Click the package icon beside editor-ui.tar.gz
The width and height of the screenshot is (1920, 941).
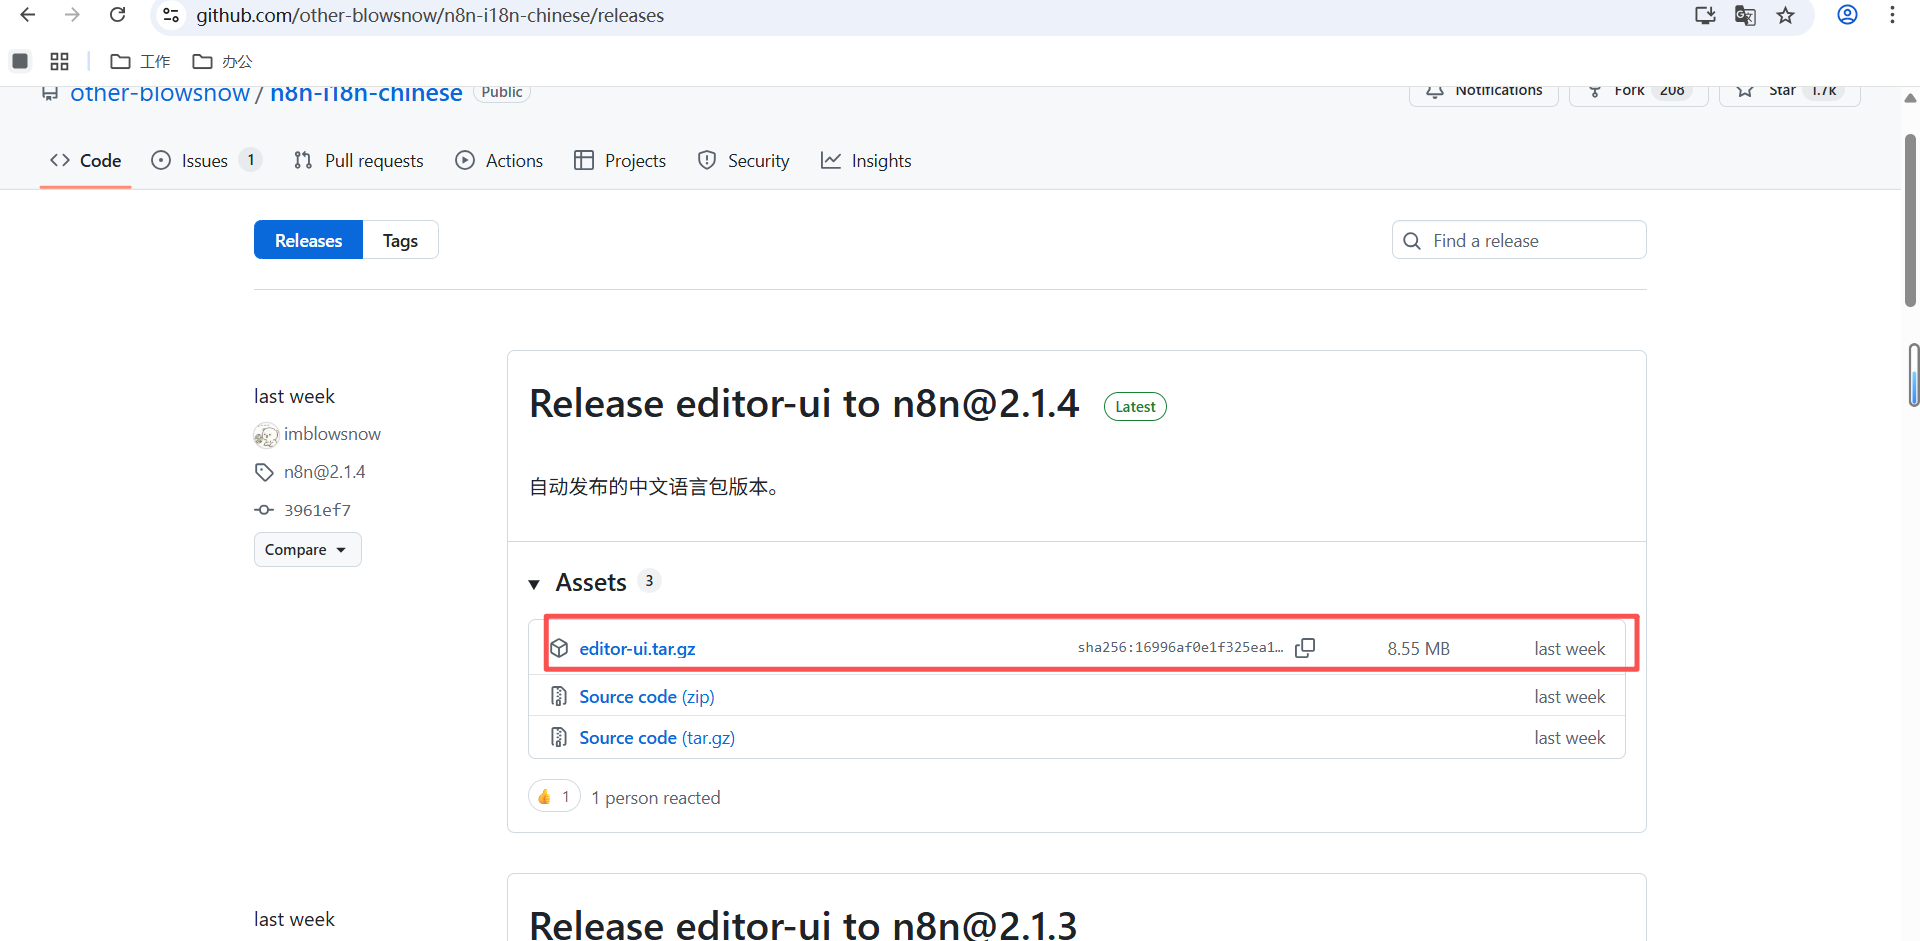[x=560, y=648]
